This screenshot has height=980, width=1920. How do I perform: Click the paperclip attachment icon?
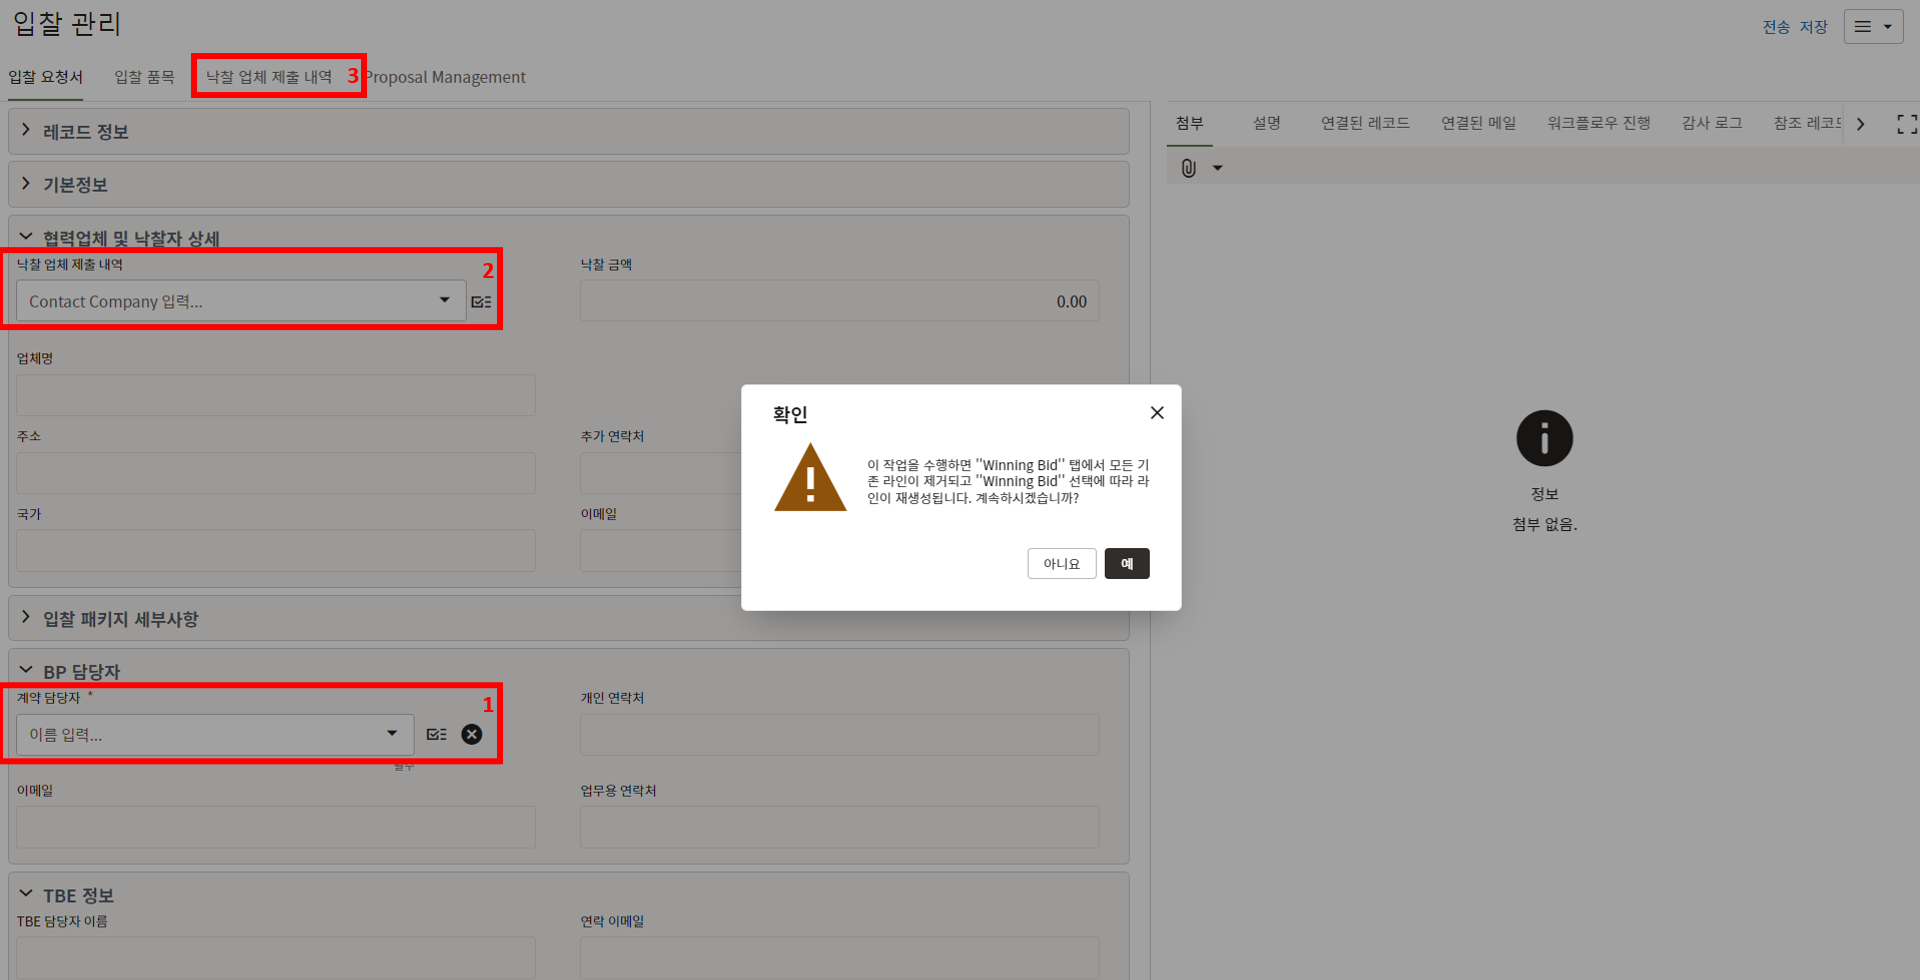click(x=1188, y=168)
